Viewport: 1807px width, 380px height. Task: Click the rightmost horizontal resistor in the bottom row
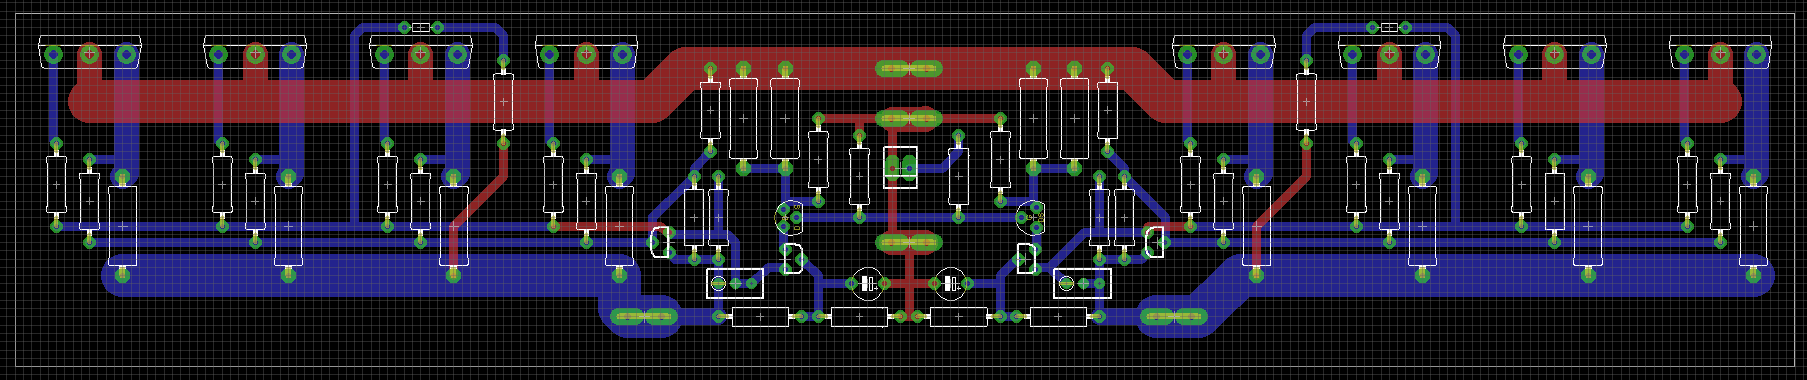(x=1058, y=317)
